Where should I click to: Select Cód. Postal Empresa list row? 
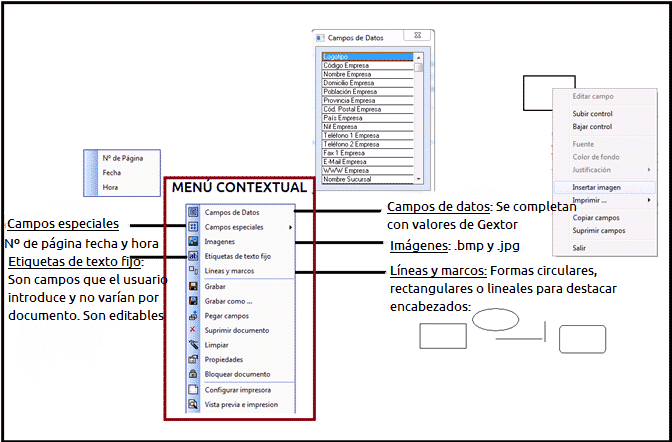click(368, 109)
